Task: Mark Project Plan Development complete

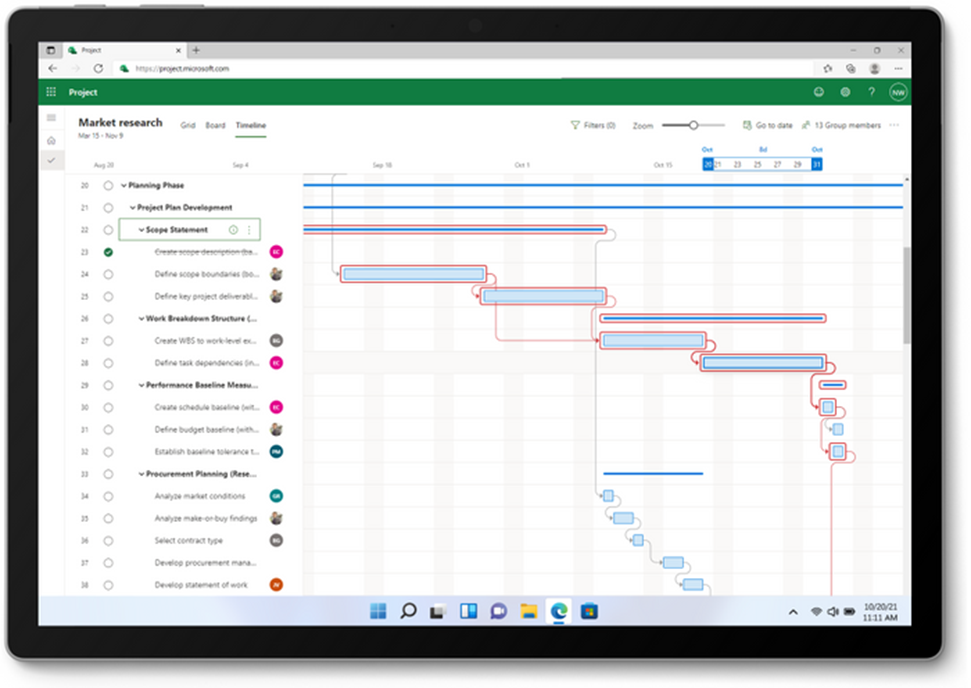Action: (108, 207)
